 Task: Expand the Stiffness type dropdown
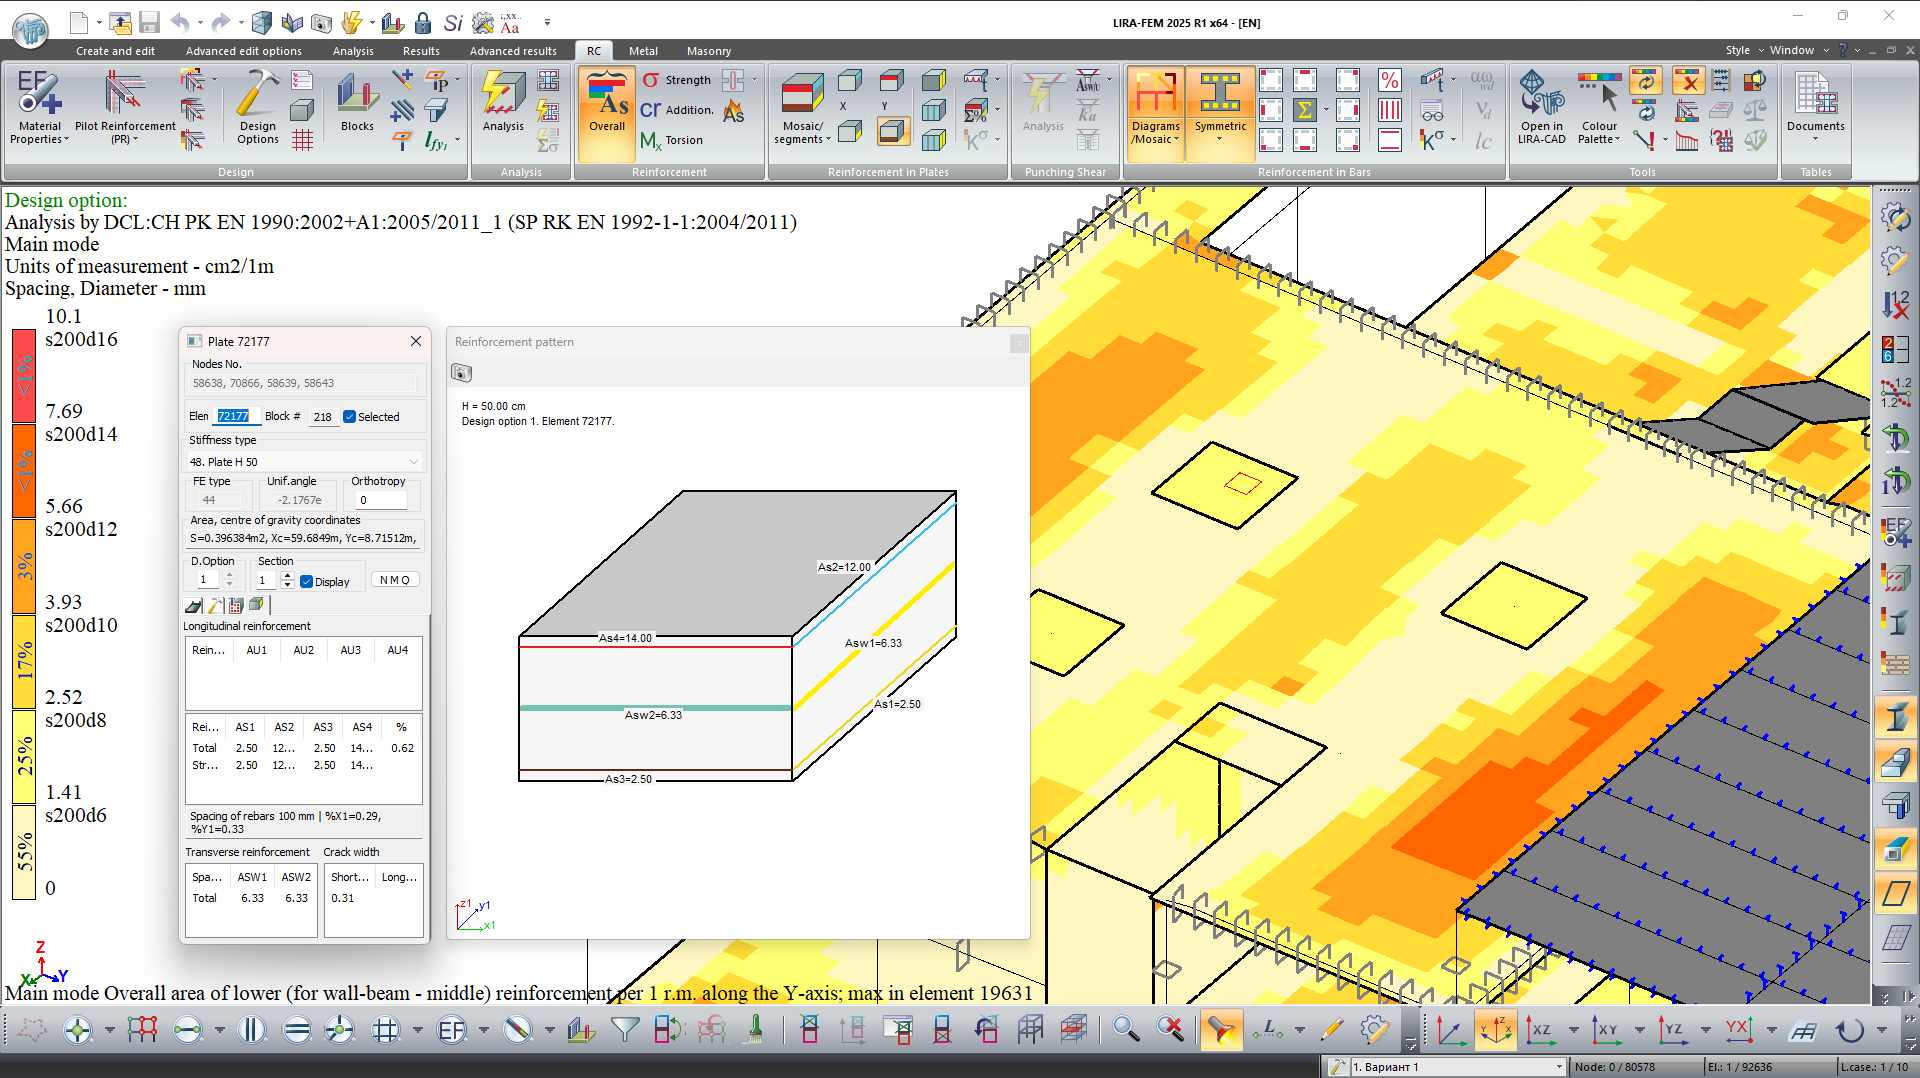point(413,462)
